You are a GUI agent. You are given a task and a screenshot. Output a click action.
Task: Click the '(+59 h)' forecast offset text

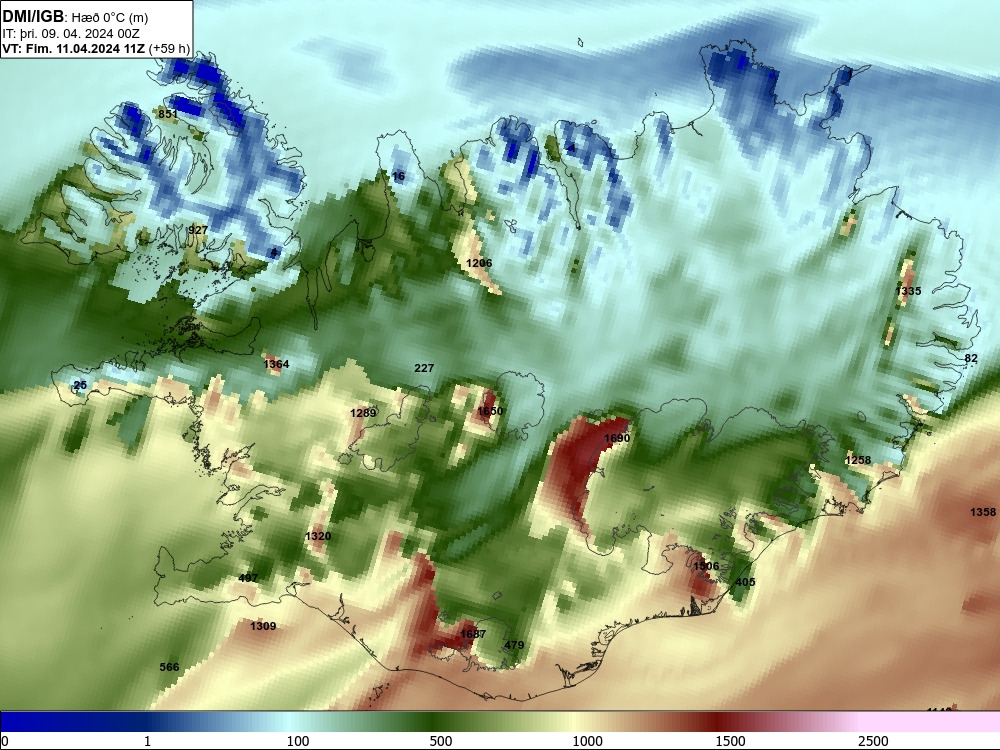coord(169,48)
